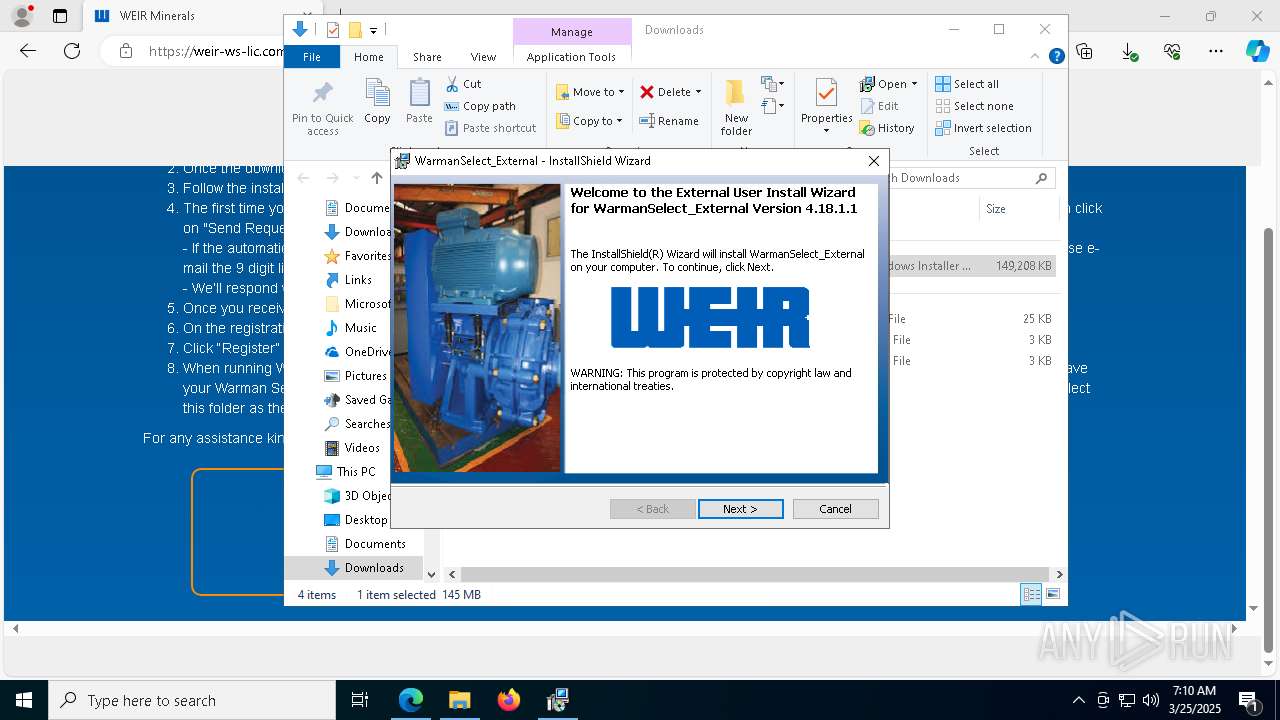The height and width of the screenshot is (720, 1280).
Task: Open the Edge Copilot icon
Action: tap(1257, 51)
